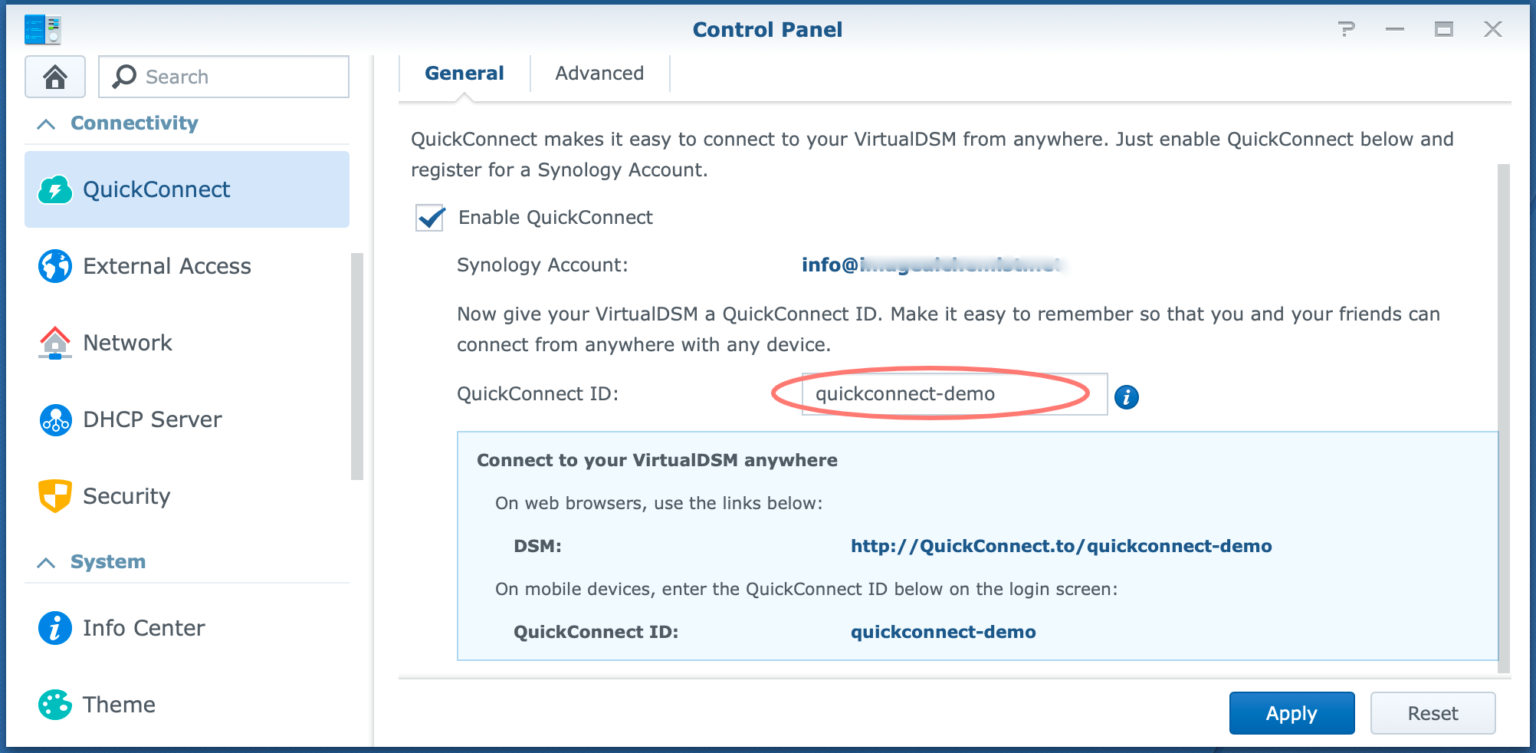The image size is (1536, 753).
Task: Switch to the Advanced tab
Action: [599, 72]
